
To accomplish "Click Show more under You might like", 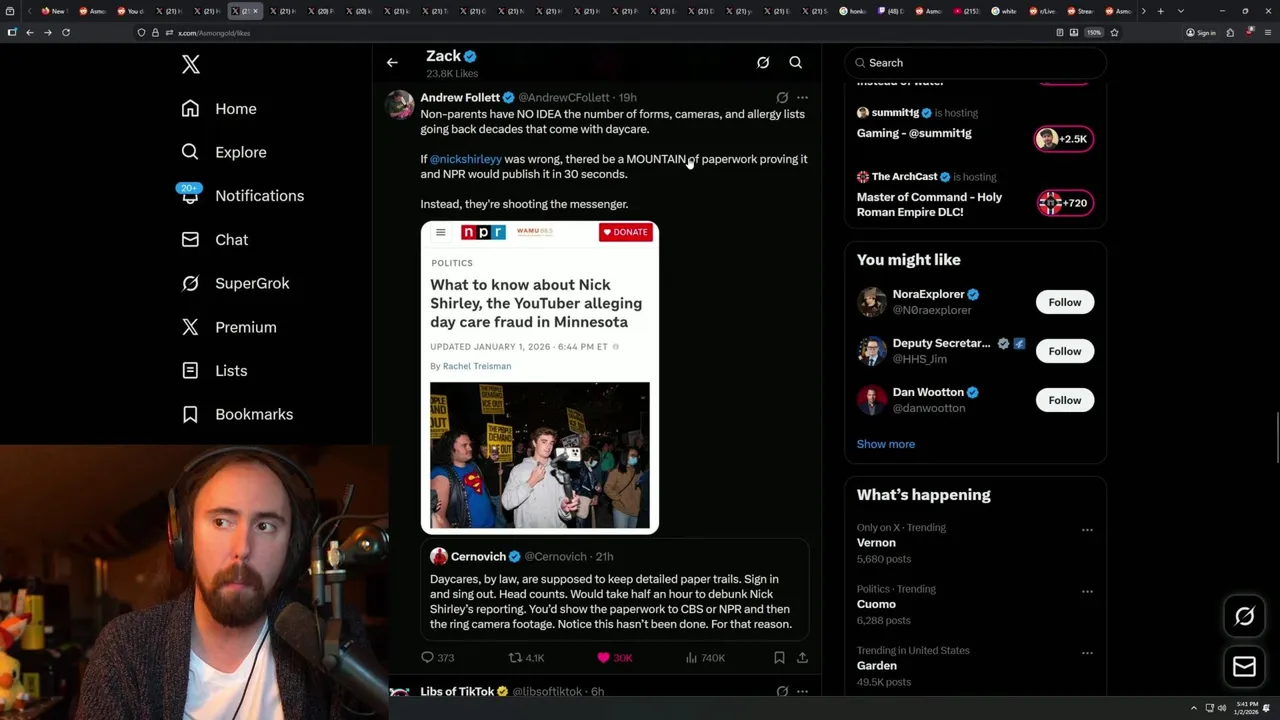I will tap(886, 444).
